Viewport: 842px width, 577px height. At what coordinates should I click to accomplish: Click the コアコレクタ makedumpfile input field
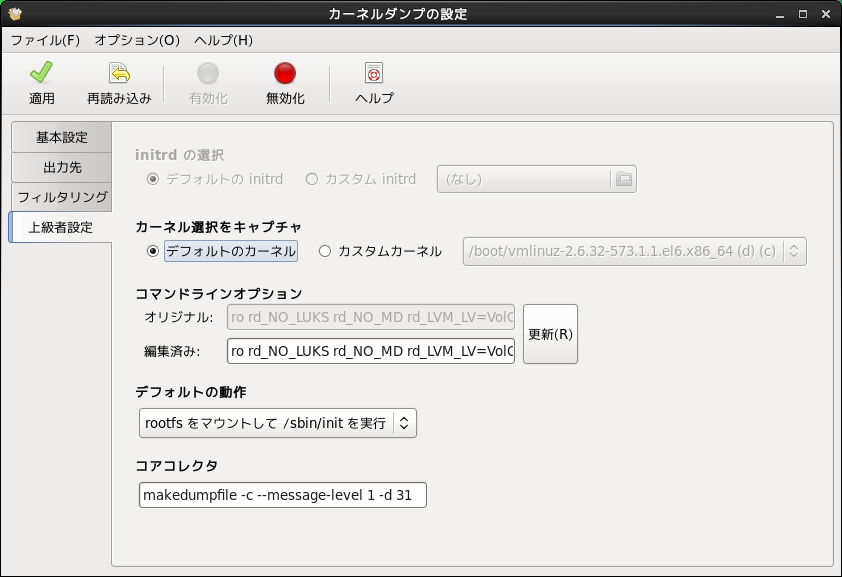pos(283,495)
